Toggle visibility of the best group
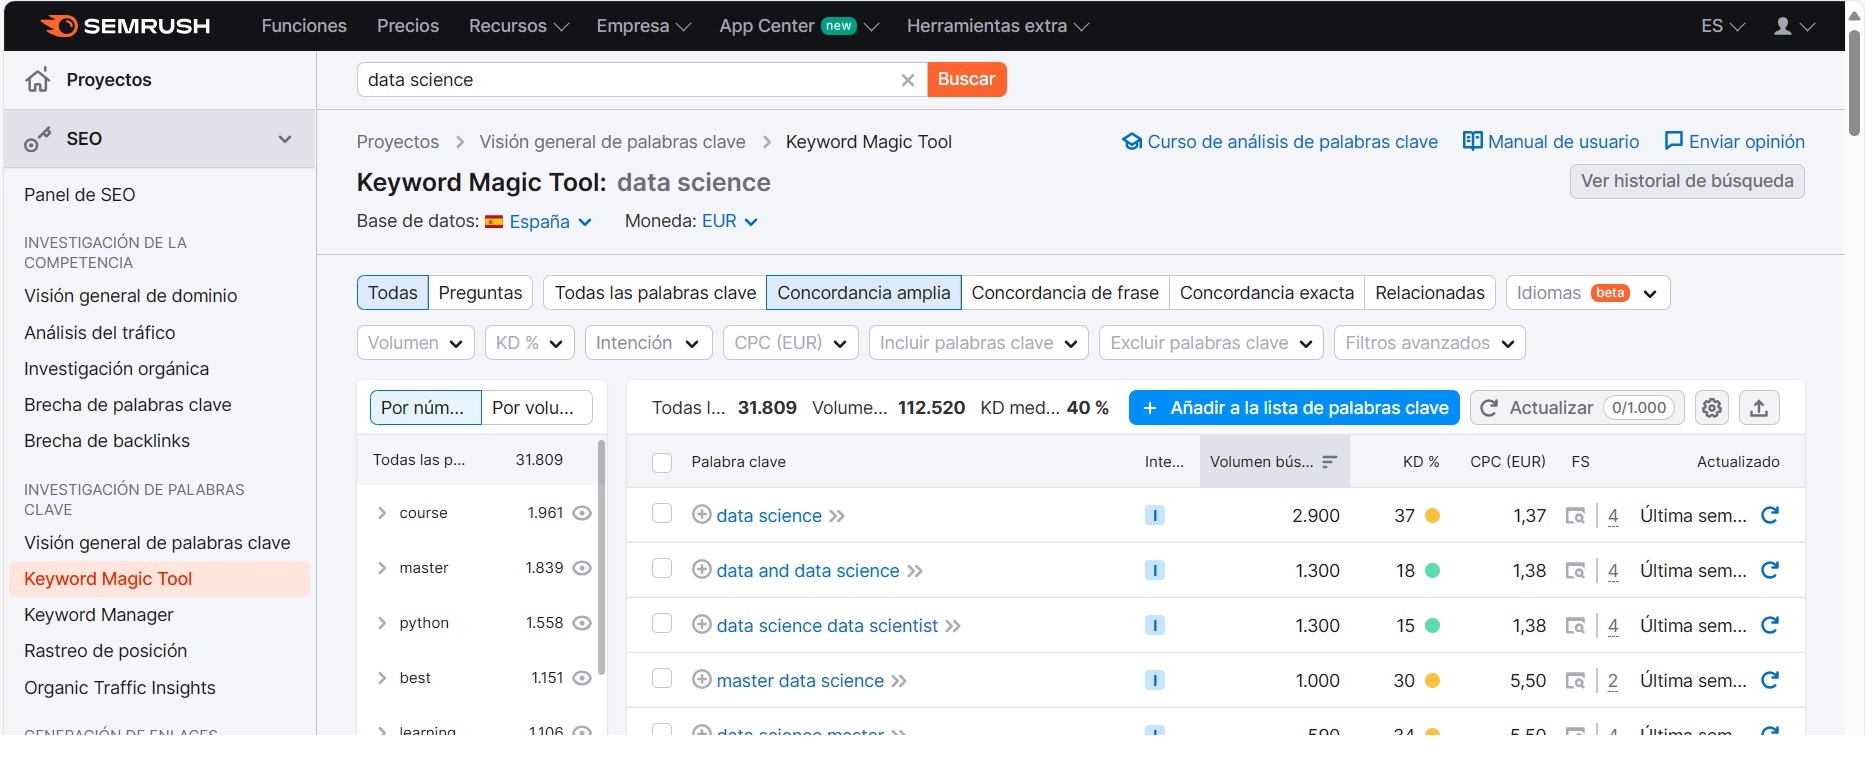 pyautogui.click(x=582, y=678)
